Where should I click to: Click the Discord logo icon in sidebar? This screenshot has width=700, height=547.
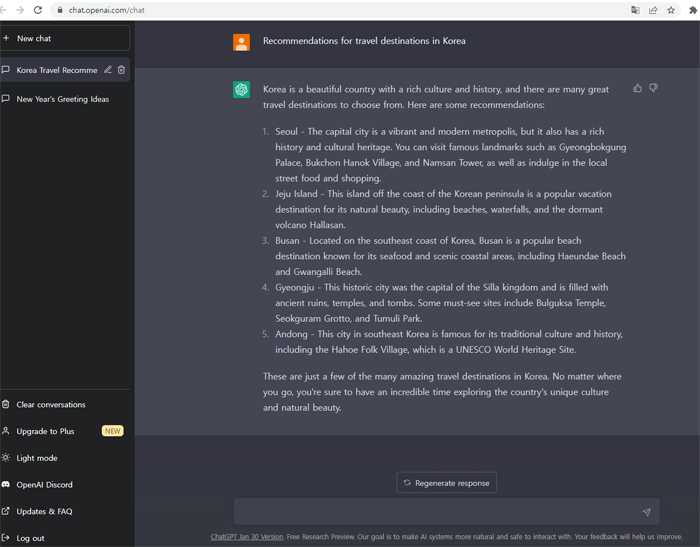pos(6,484)
